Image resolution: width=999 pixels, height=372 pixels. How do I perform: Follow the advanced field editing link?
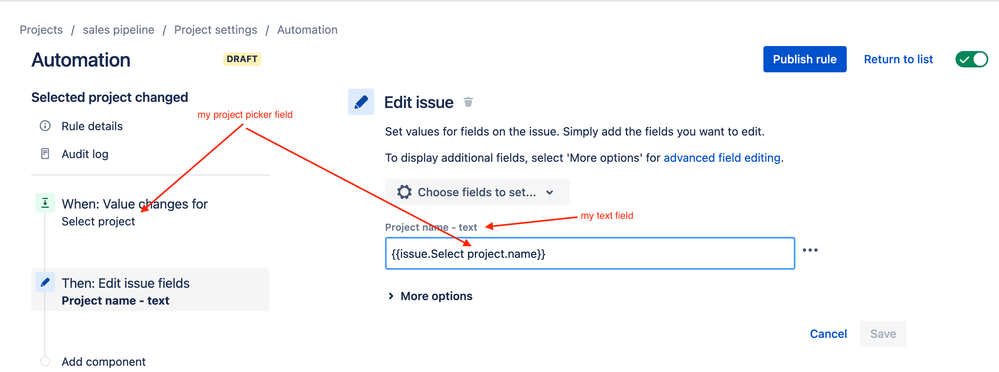[x=722, y=158]
